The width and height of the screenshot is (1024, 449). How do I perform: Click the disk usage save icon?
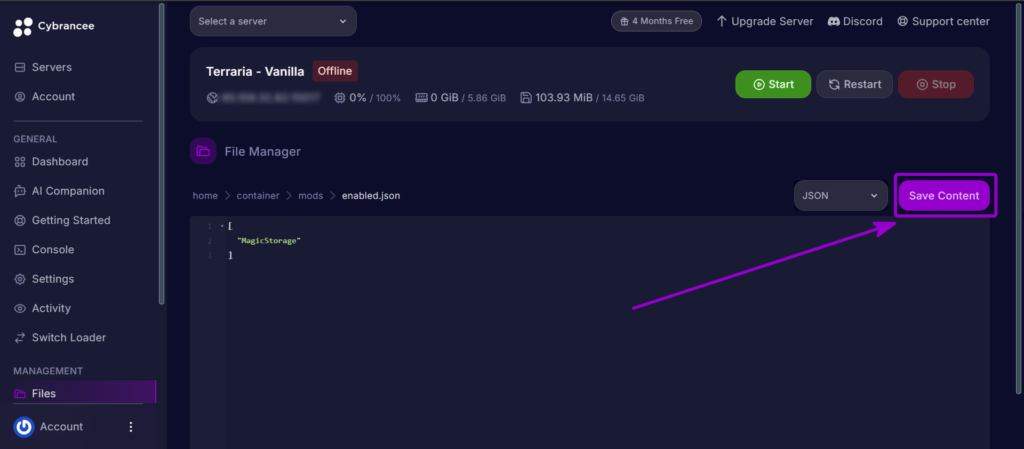[x=526, y=98]
